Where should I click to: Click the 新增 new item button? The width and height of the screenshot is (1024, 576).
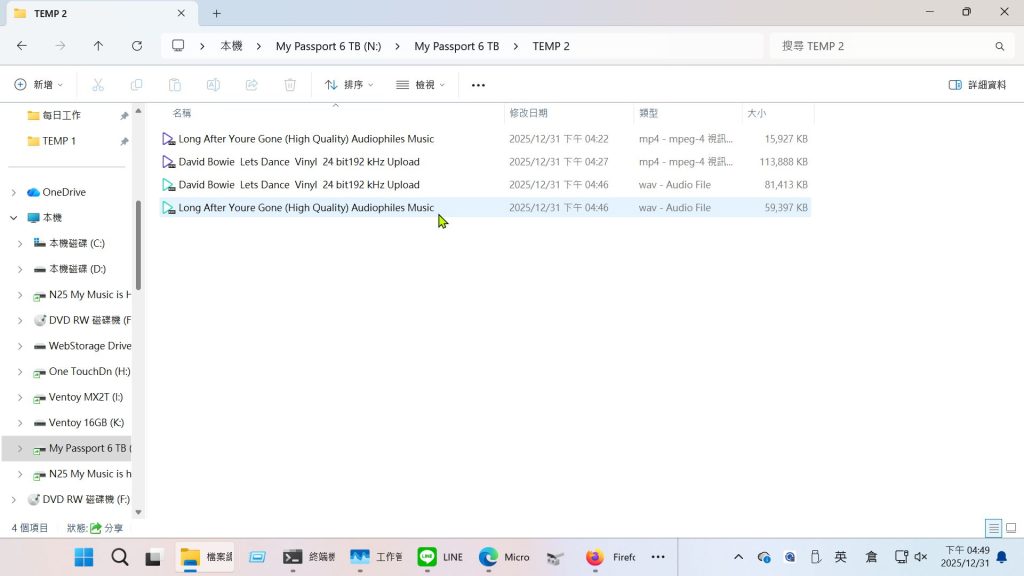[x=39, y=85]
